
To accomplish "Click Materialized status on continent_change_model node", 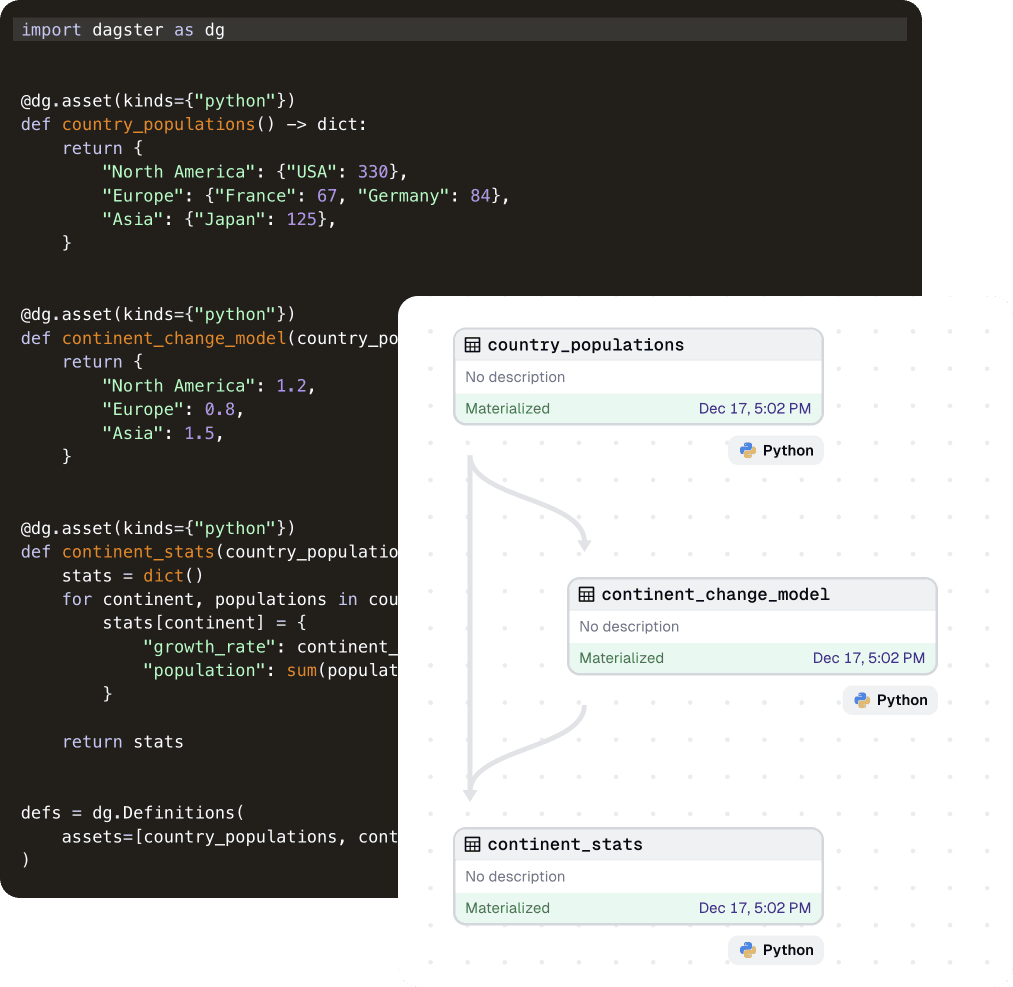I will (x=621, y=659).
